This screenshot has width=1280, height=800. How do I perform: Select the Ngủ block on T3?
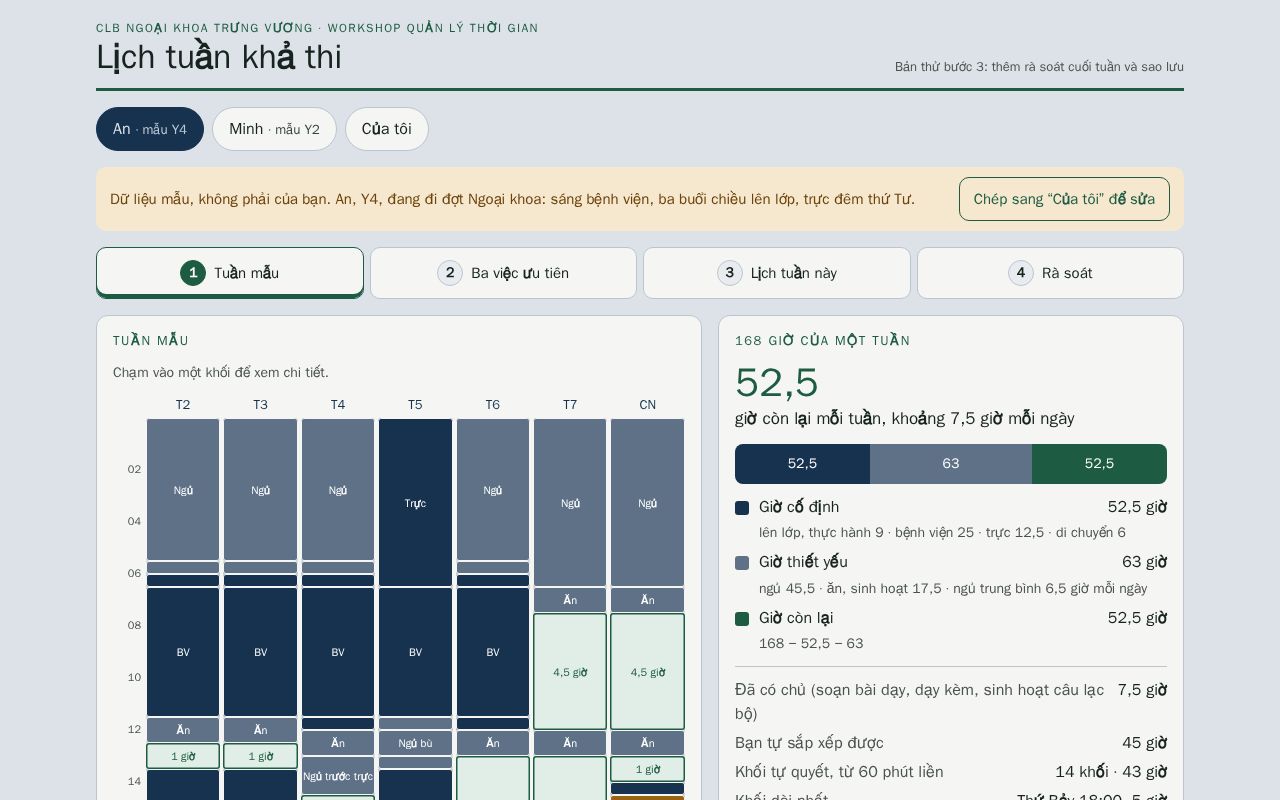coord(260,490)
